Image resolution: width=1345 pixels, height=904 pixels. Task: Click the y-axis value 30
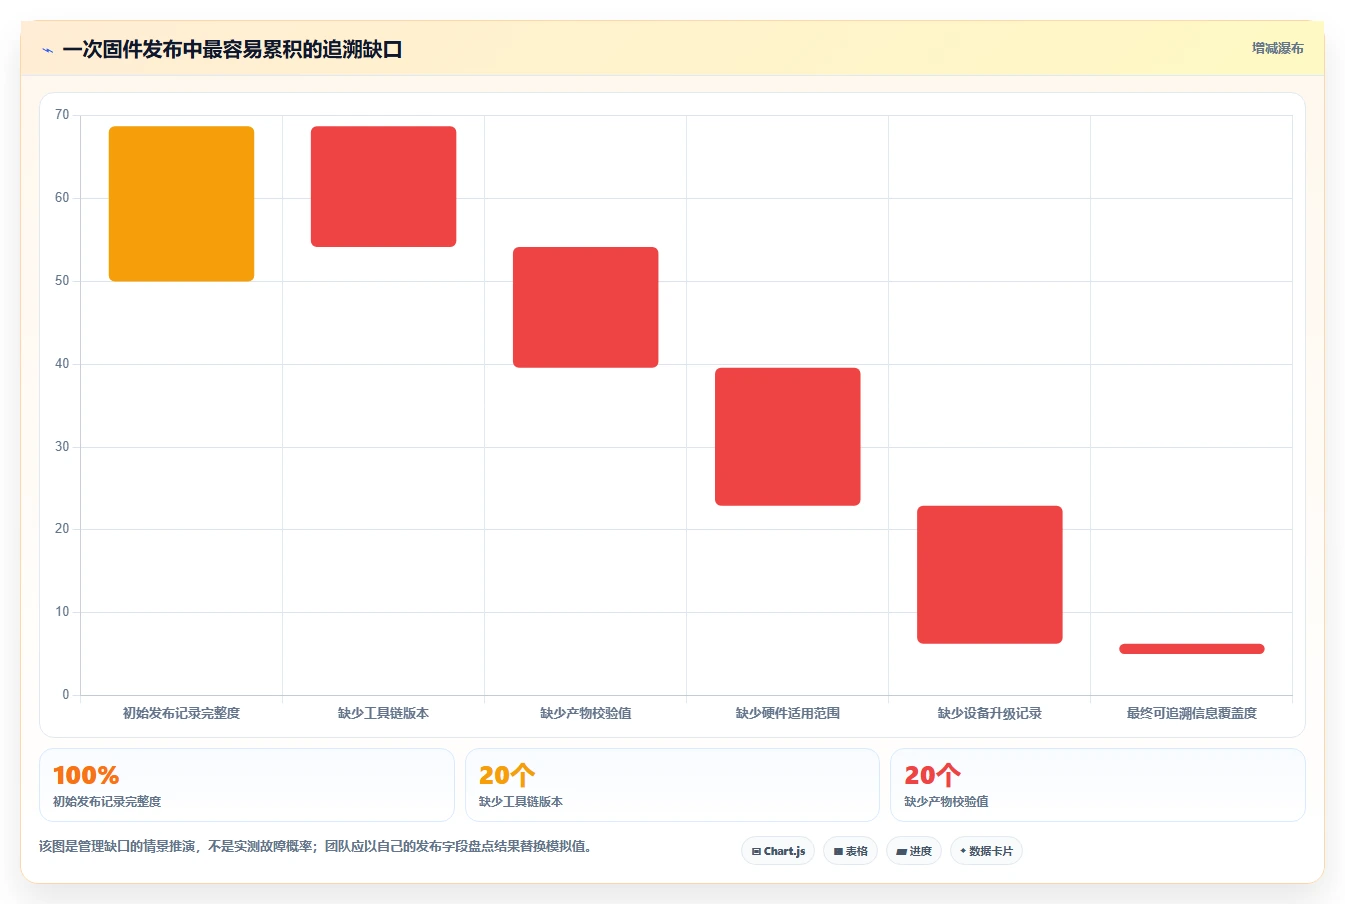point(62,447)
